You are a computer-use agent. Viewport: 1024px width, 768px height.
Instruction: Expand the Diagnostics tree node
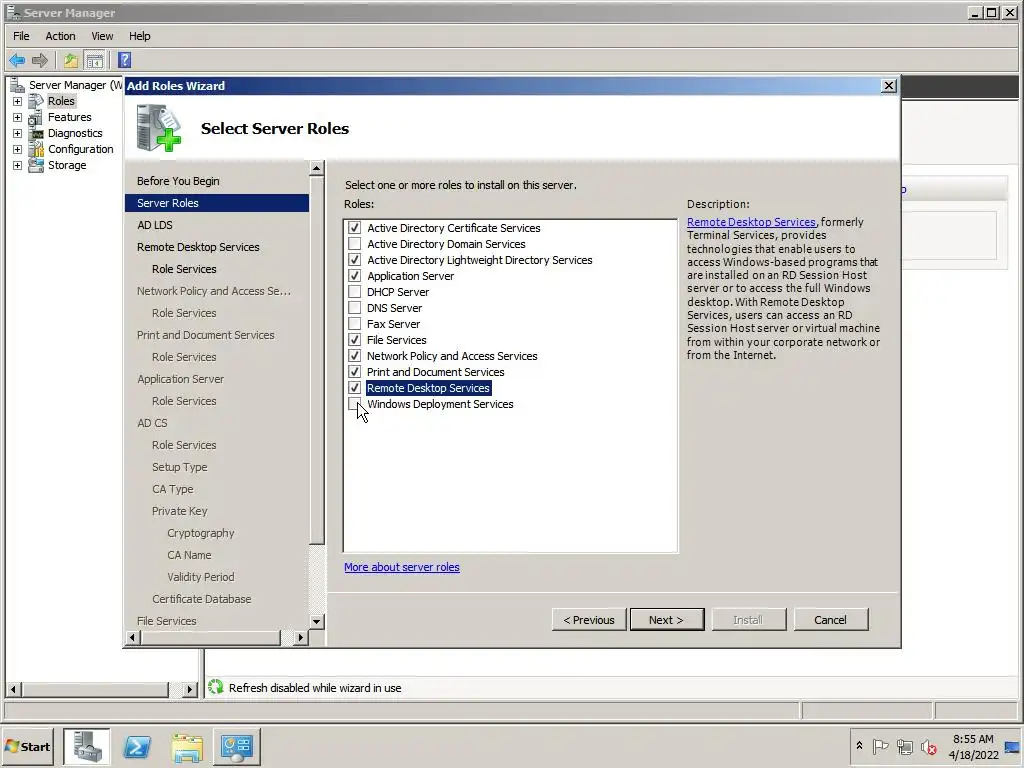[18, 133]
